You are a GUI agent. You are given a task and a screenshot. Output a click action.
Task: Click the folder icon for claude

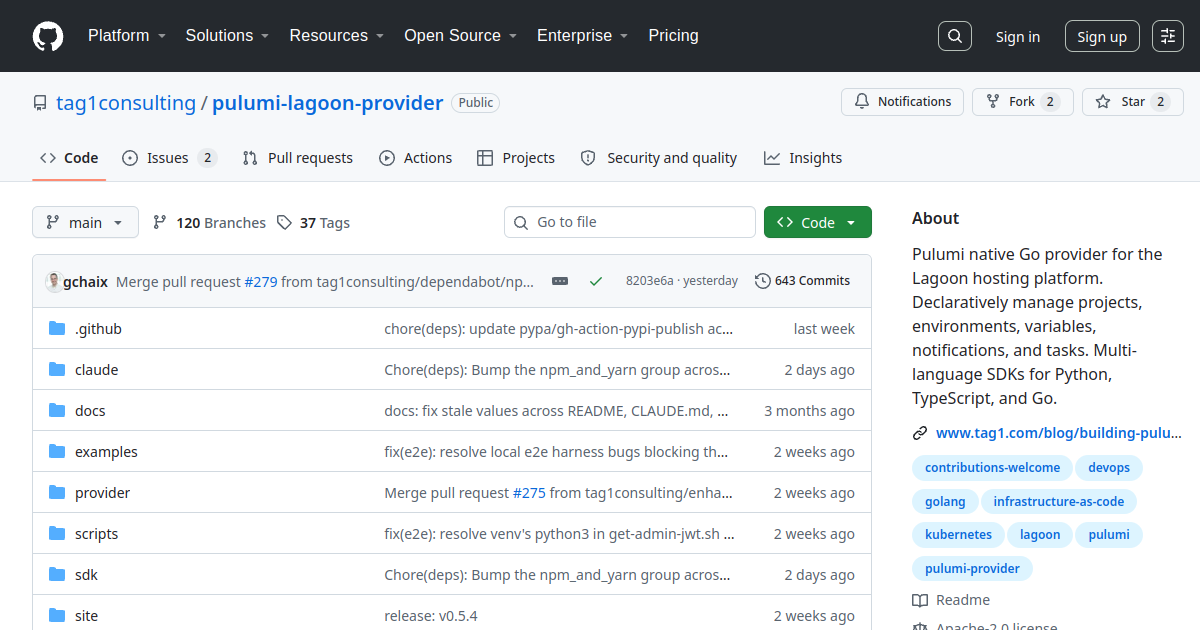[x=57, y=370]
